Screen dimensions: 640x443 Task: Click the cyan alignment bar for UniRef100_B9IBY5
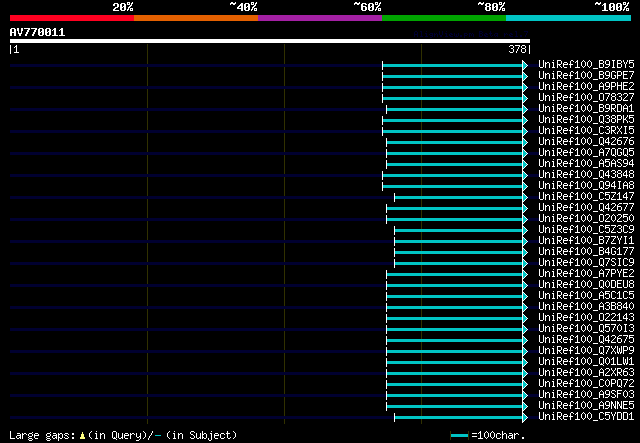(455, 65)
